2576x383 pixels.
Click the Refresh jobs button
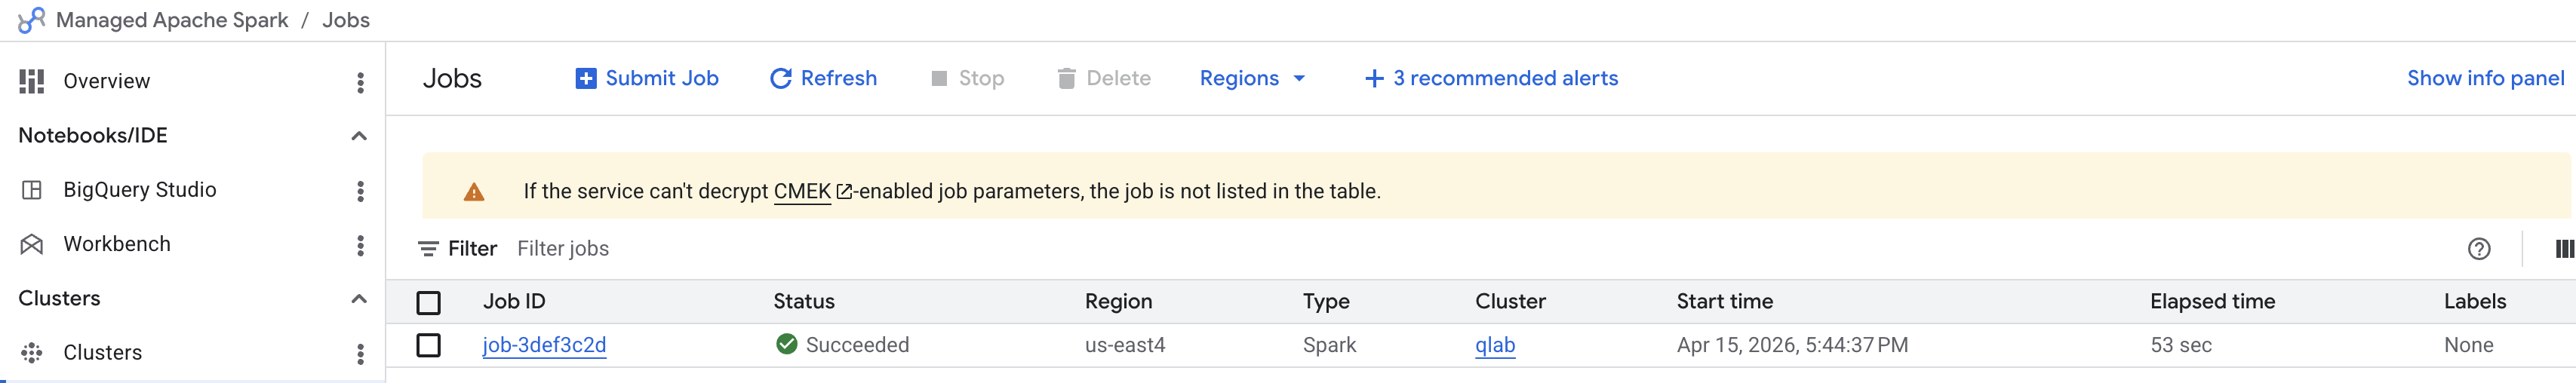coord(822,78)
